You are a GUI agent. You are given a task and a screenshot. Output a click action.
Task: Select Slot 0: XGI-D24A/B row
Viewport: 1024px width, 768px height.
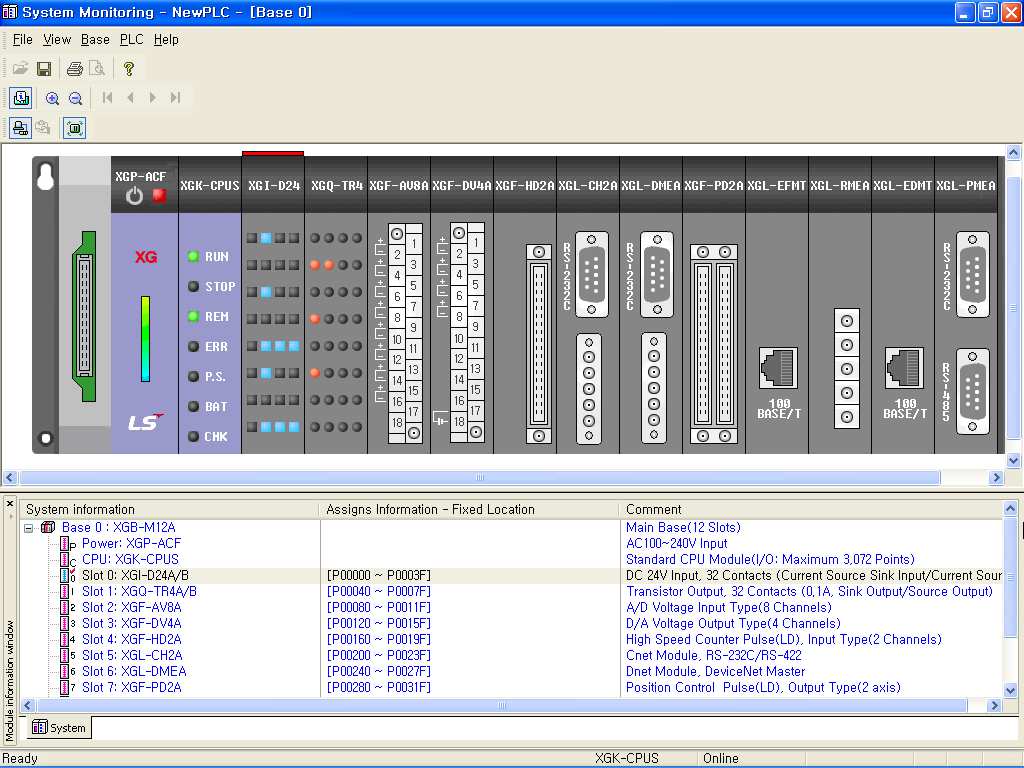coord(135,575)
